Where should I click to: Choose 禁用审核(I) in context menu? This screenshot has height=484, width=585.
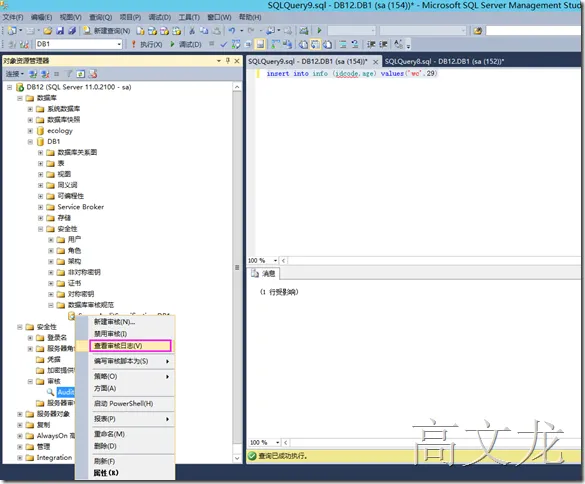click(125, 334)
